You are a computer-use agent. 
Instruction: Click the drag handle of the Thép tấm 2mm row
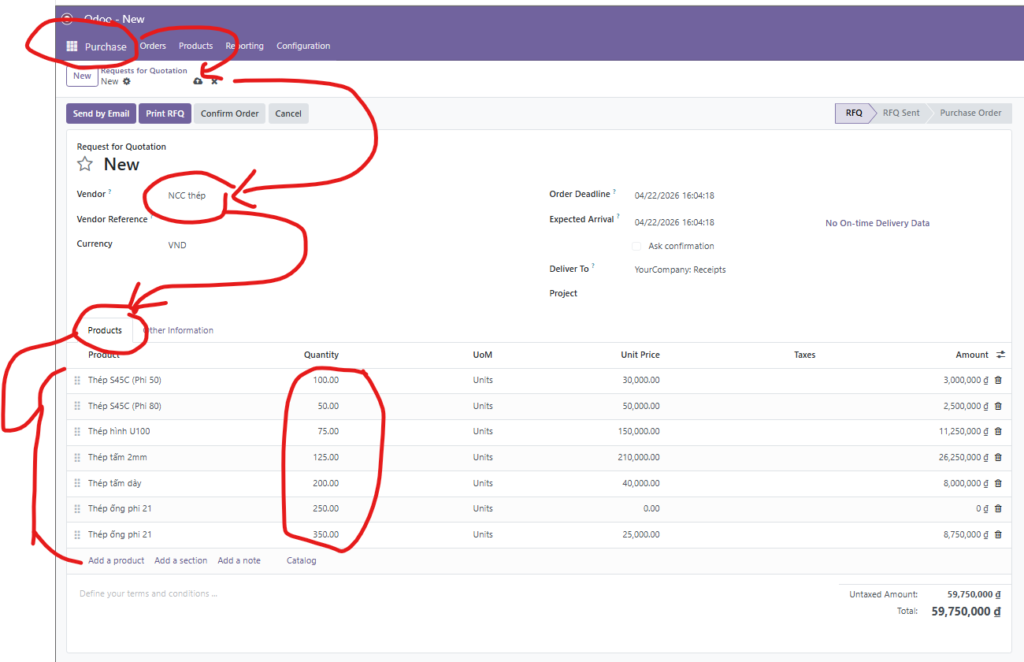pos(77,458)
